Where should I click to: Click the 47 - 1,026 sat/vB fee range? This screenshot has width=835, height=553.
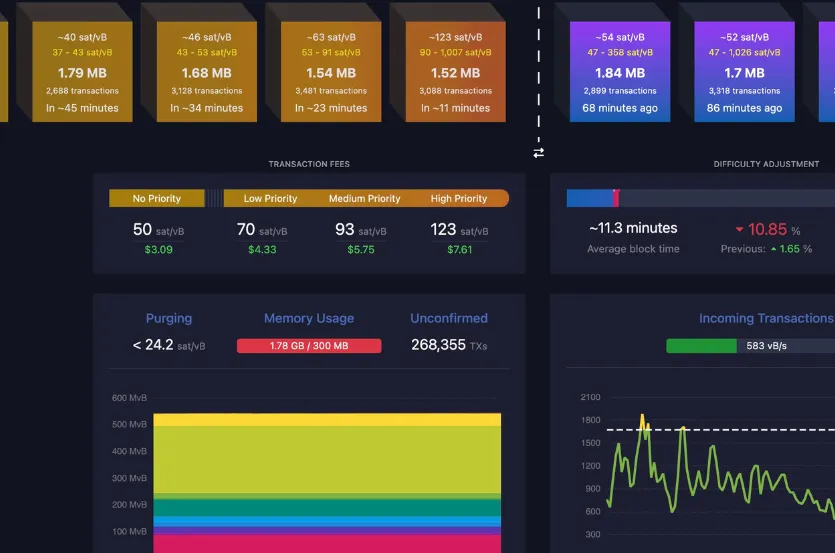744,52
